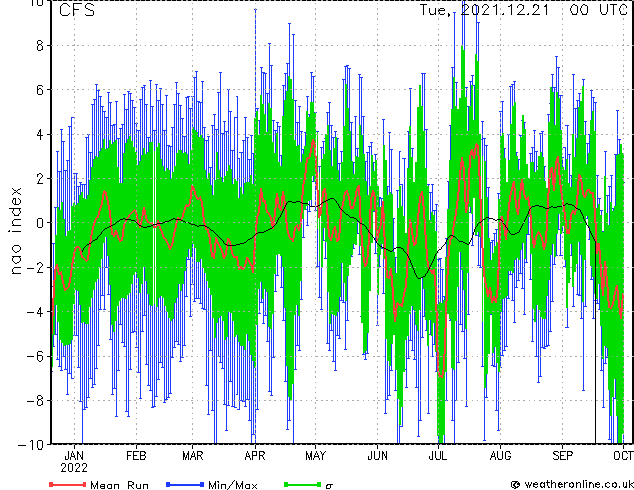Select the MAR x-axis label
This screenshot has height=490, width=634.
point(192,456)
